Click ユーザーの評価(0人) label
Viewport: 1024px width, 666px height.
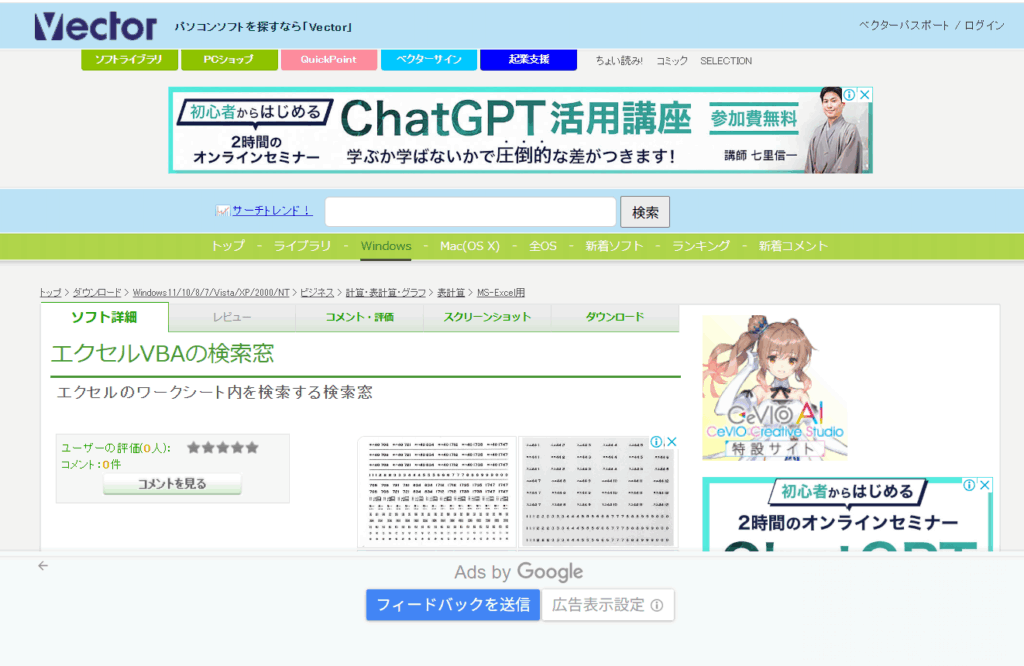(116, 448)
